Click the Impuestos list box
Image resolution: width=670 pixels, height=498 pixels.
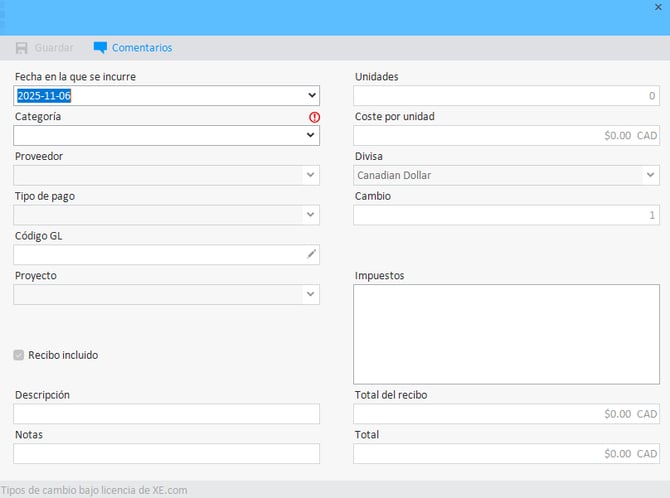[x=506, y=334]
